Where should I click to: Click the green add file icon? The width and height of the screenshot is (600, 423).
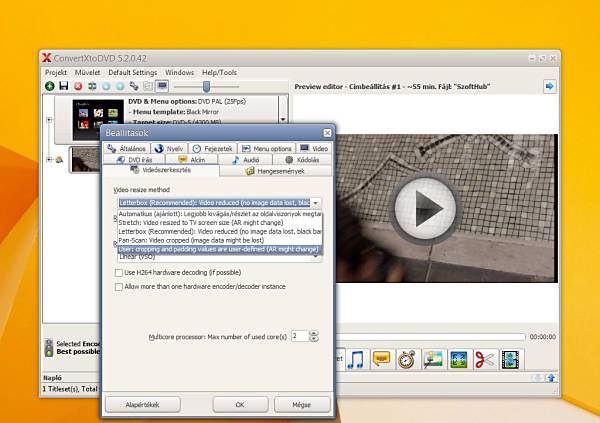click(50, 86)
